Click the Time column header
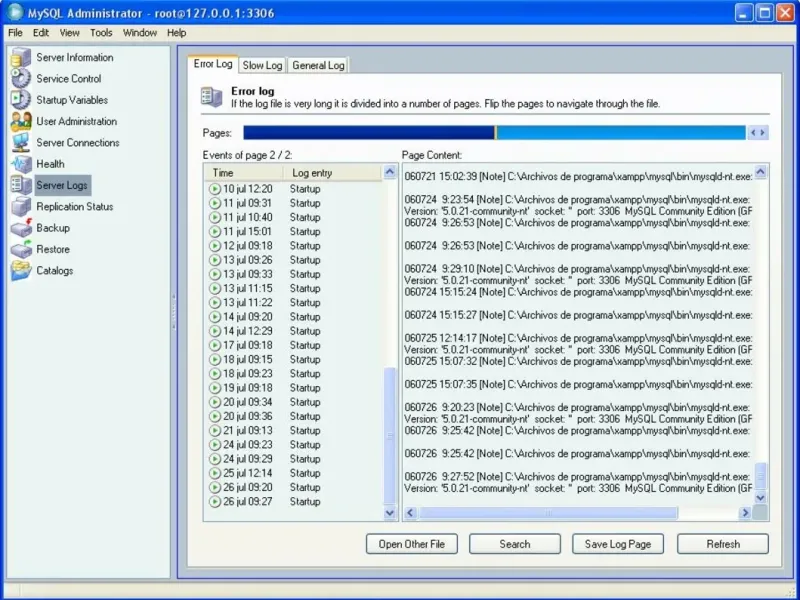The image size is (800, 600). click(244, 173)
